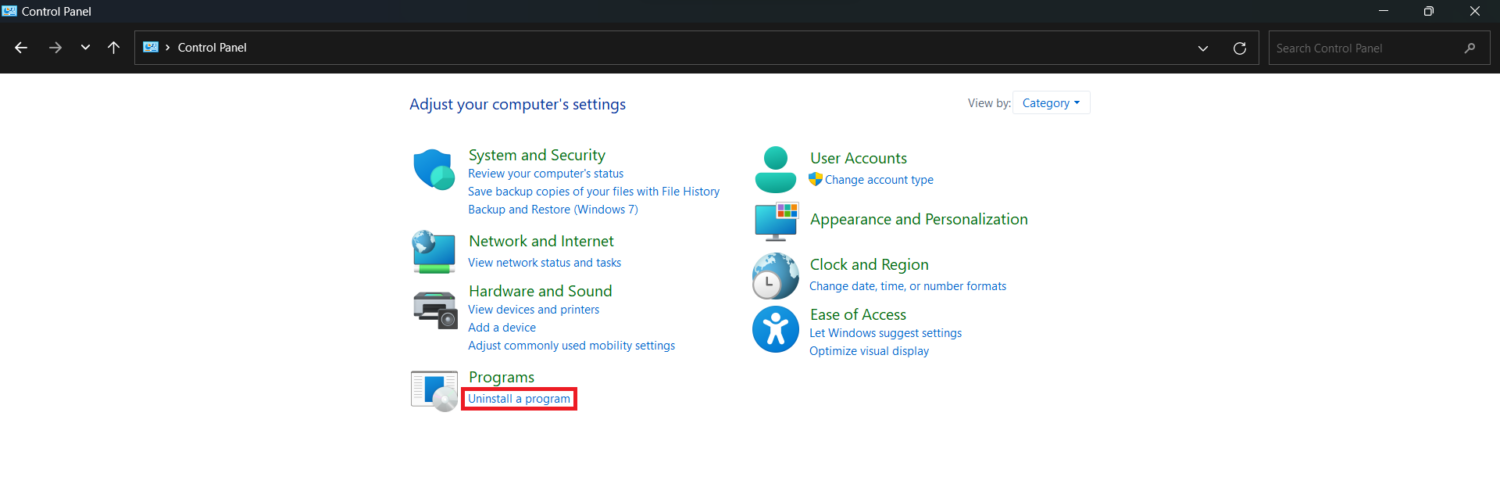The image size is (1500, 477).
Task: Review your computer's status
Action: click(545, 174)
